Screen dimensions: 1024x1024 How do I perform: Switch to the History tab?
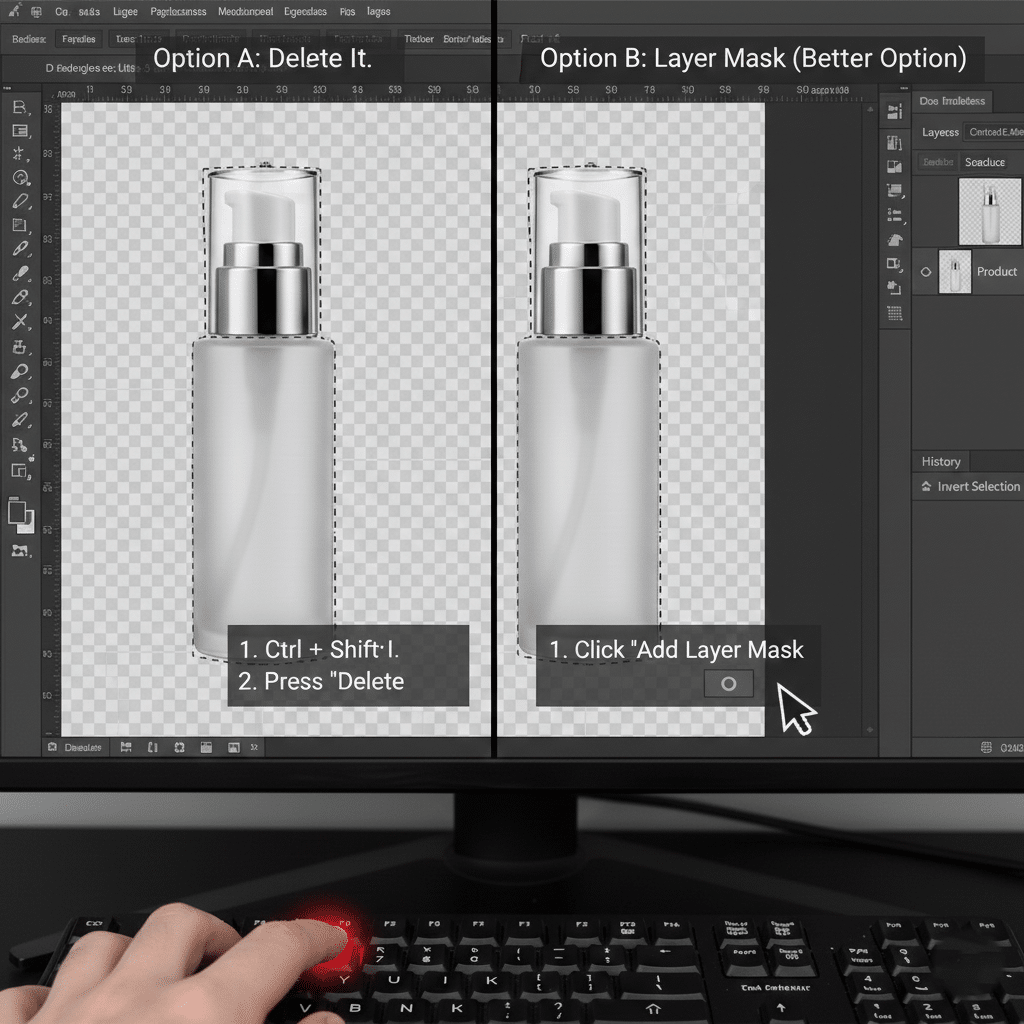coord(941,461)
